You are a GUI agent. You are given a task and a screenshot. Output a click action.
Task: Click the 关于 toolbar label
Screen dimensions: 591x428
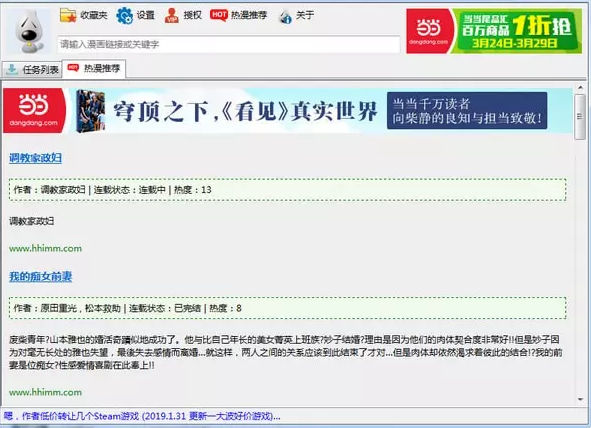305,15
